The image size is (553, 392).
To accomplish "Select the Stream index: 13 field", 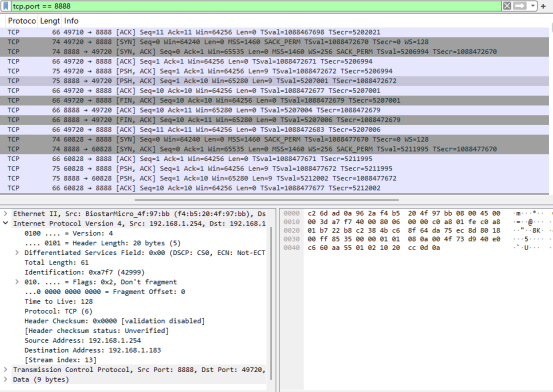I will tap(60, 360).
